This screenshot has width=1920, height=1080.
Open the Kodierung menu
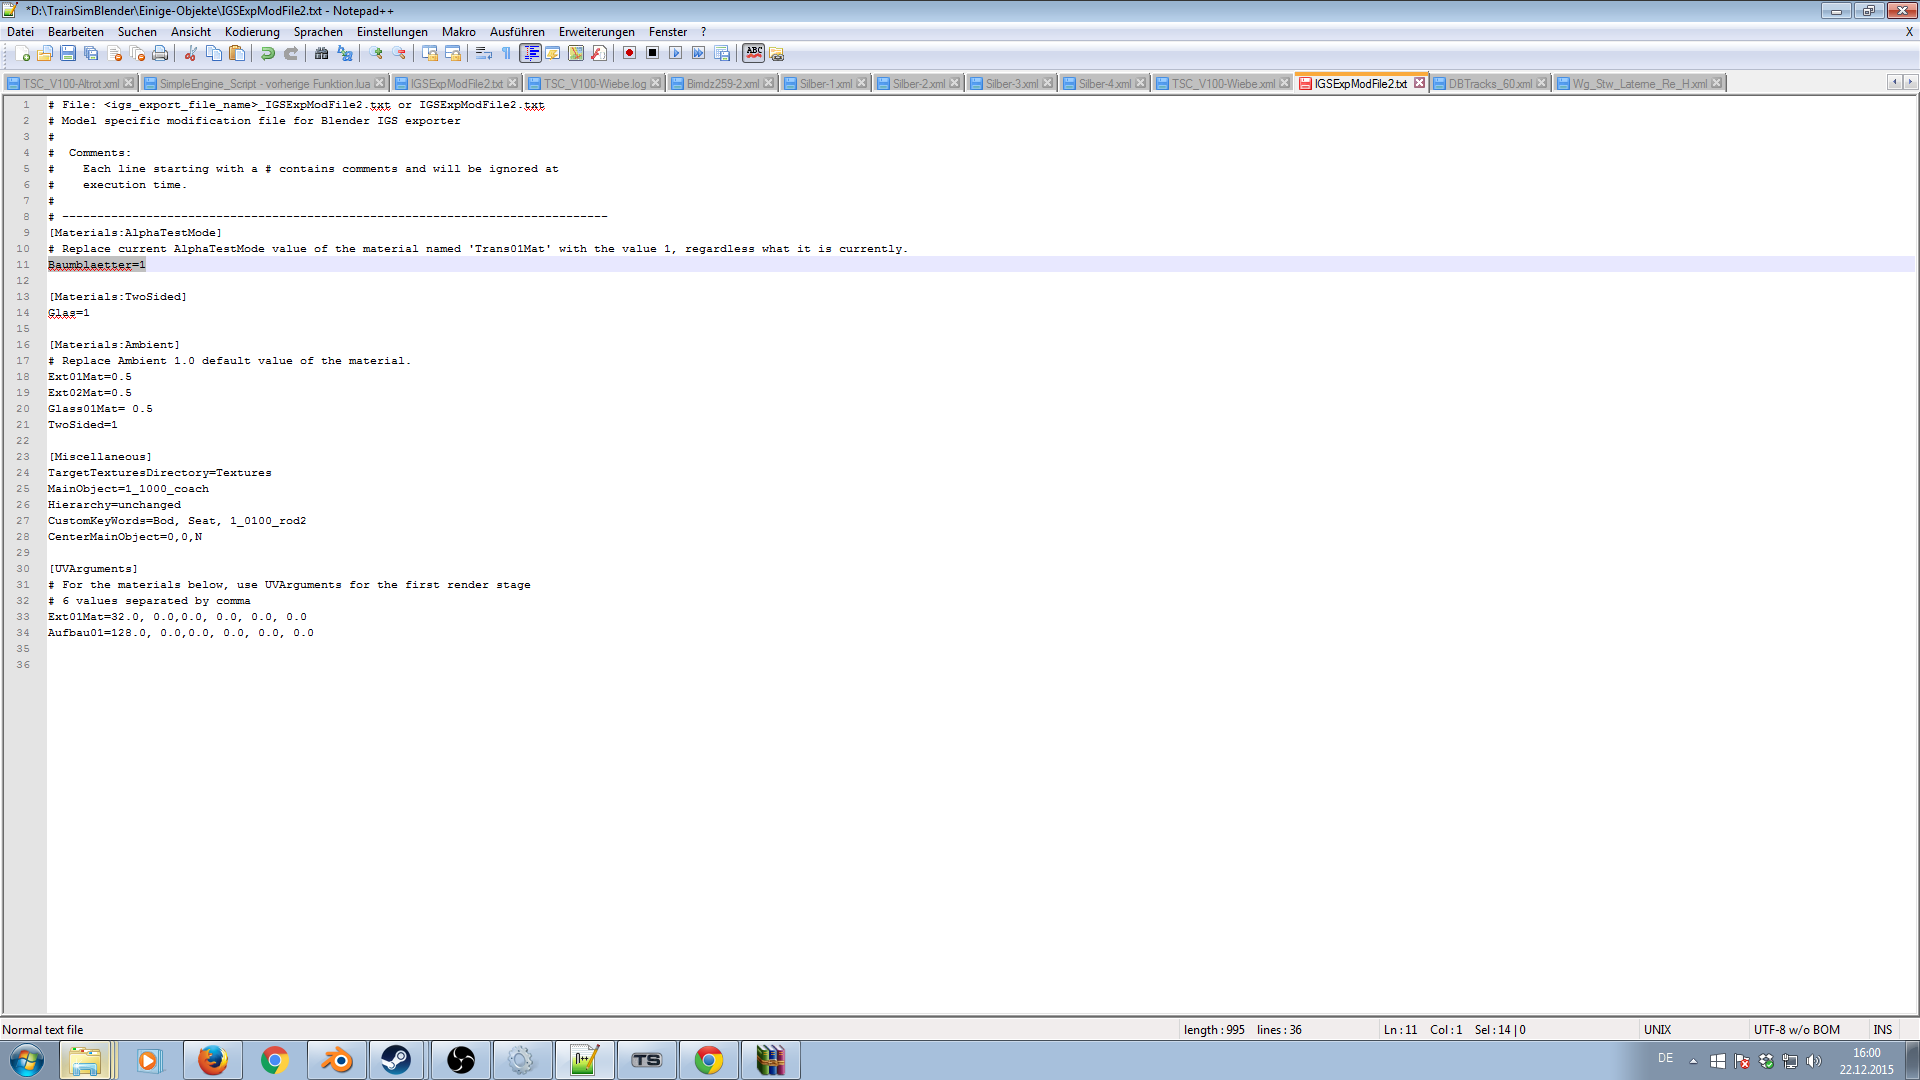252,32
